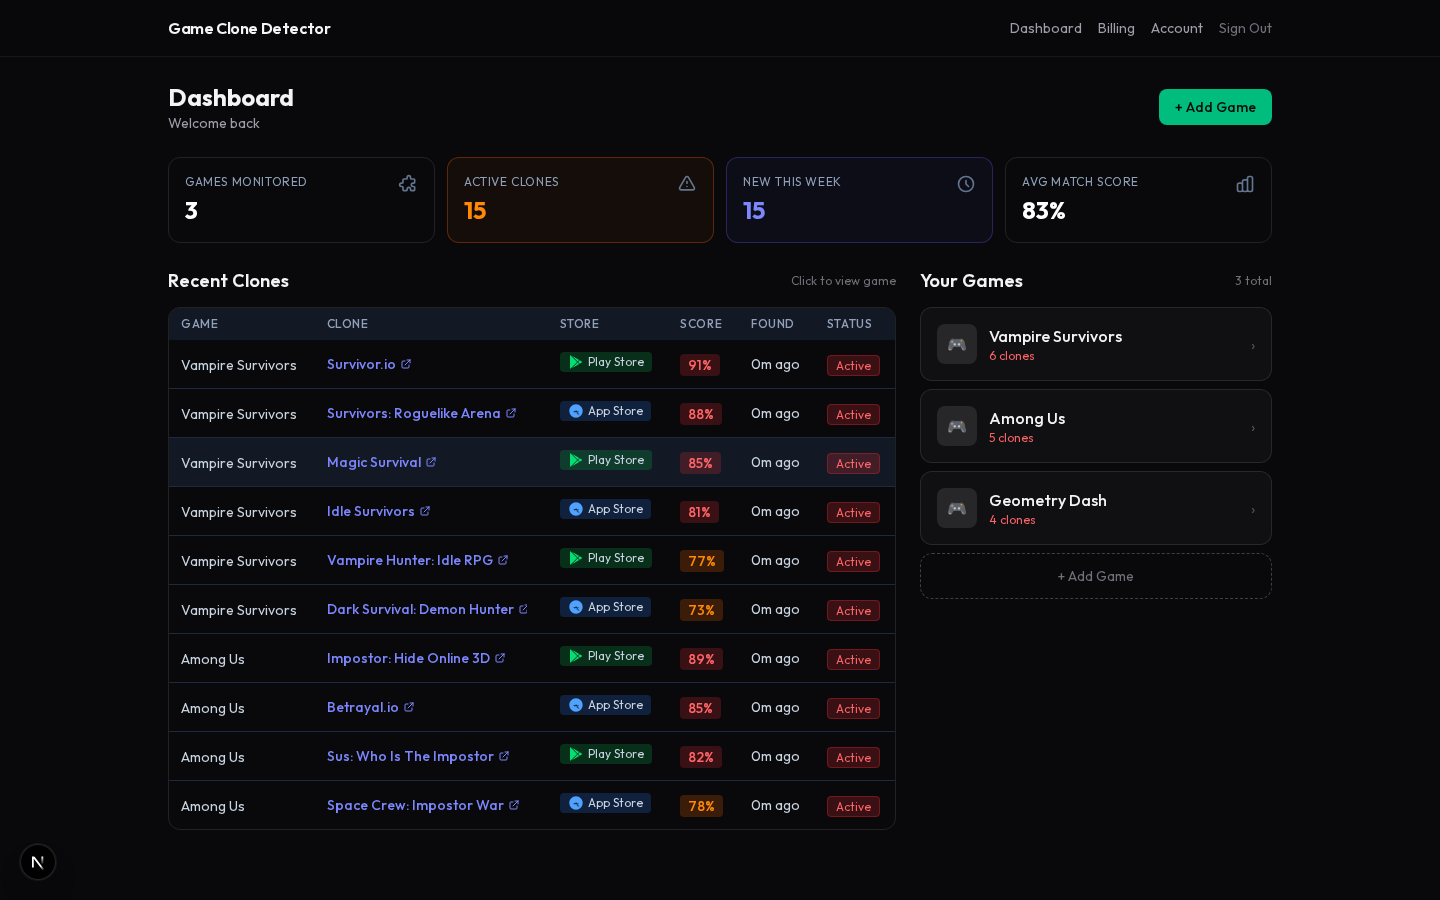Toggle Active status for Impostor: Hide Online 3D
Screen dimensions: 1440x900
point(853,659)
